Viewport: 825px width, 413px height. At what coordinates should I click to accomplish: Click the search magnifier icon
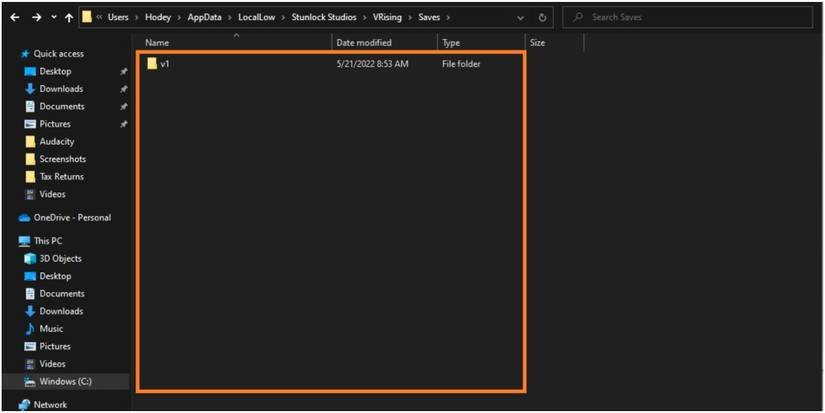[578, 17]
